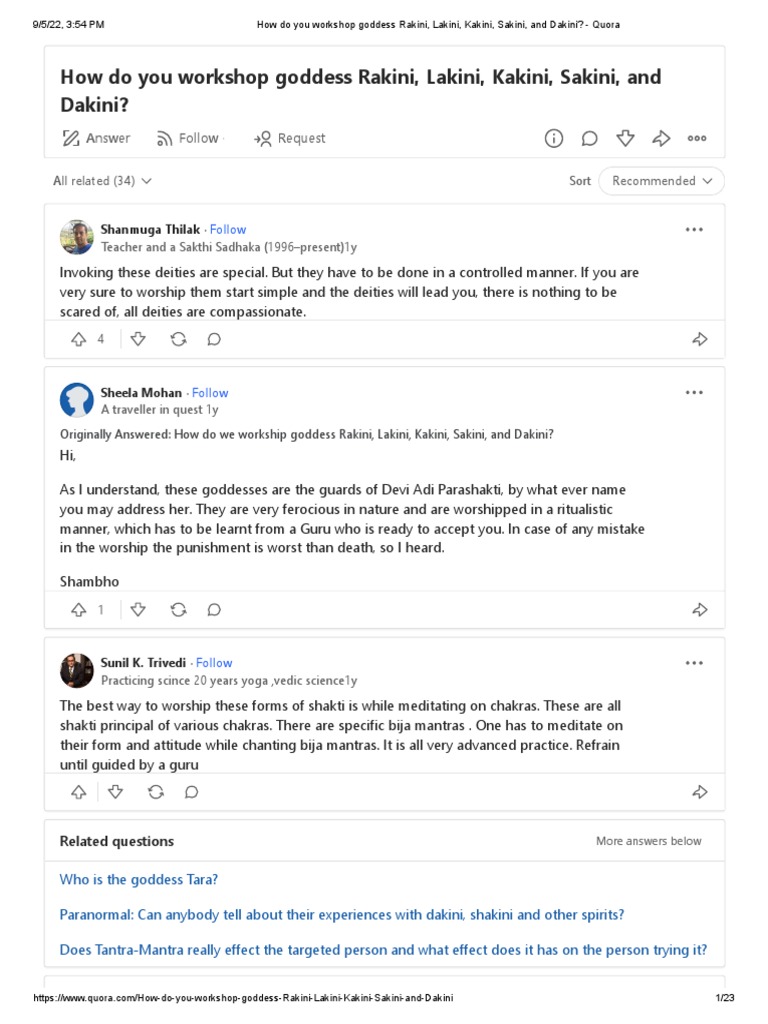Comment on Sheela Mohan's answer
This screenshot has height=1024, width=768.
point(214,609)
